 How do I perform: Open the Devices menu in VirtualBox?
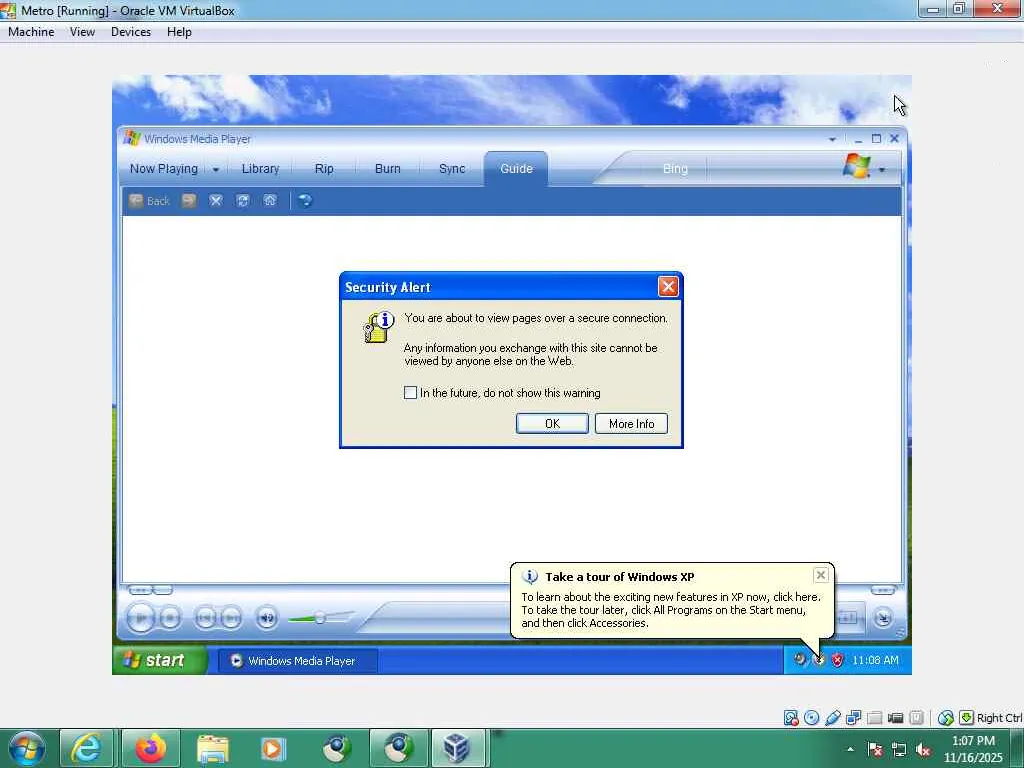[131, 32]
